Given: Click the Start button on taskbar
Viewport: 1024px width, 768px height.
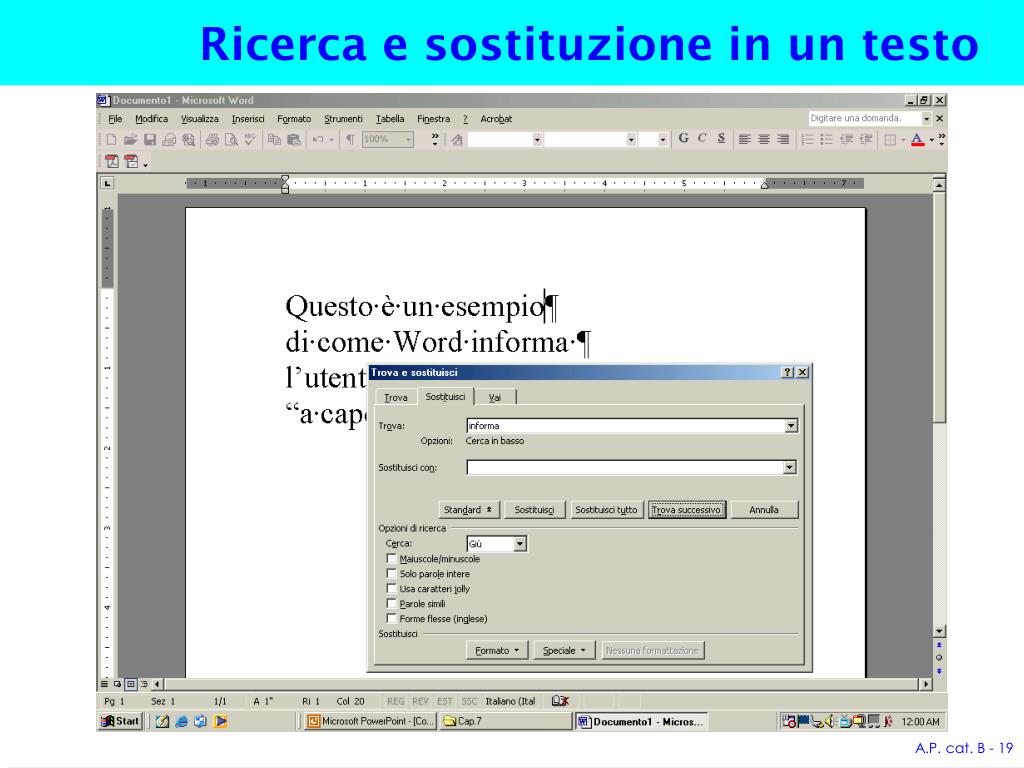Looking at the screenshot, I should 120,721.
